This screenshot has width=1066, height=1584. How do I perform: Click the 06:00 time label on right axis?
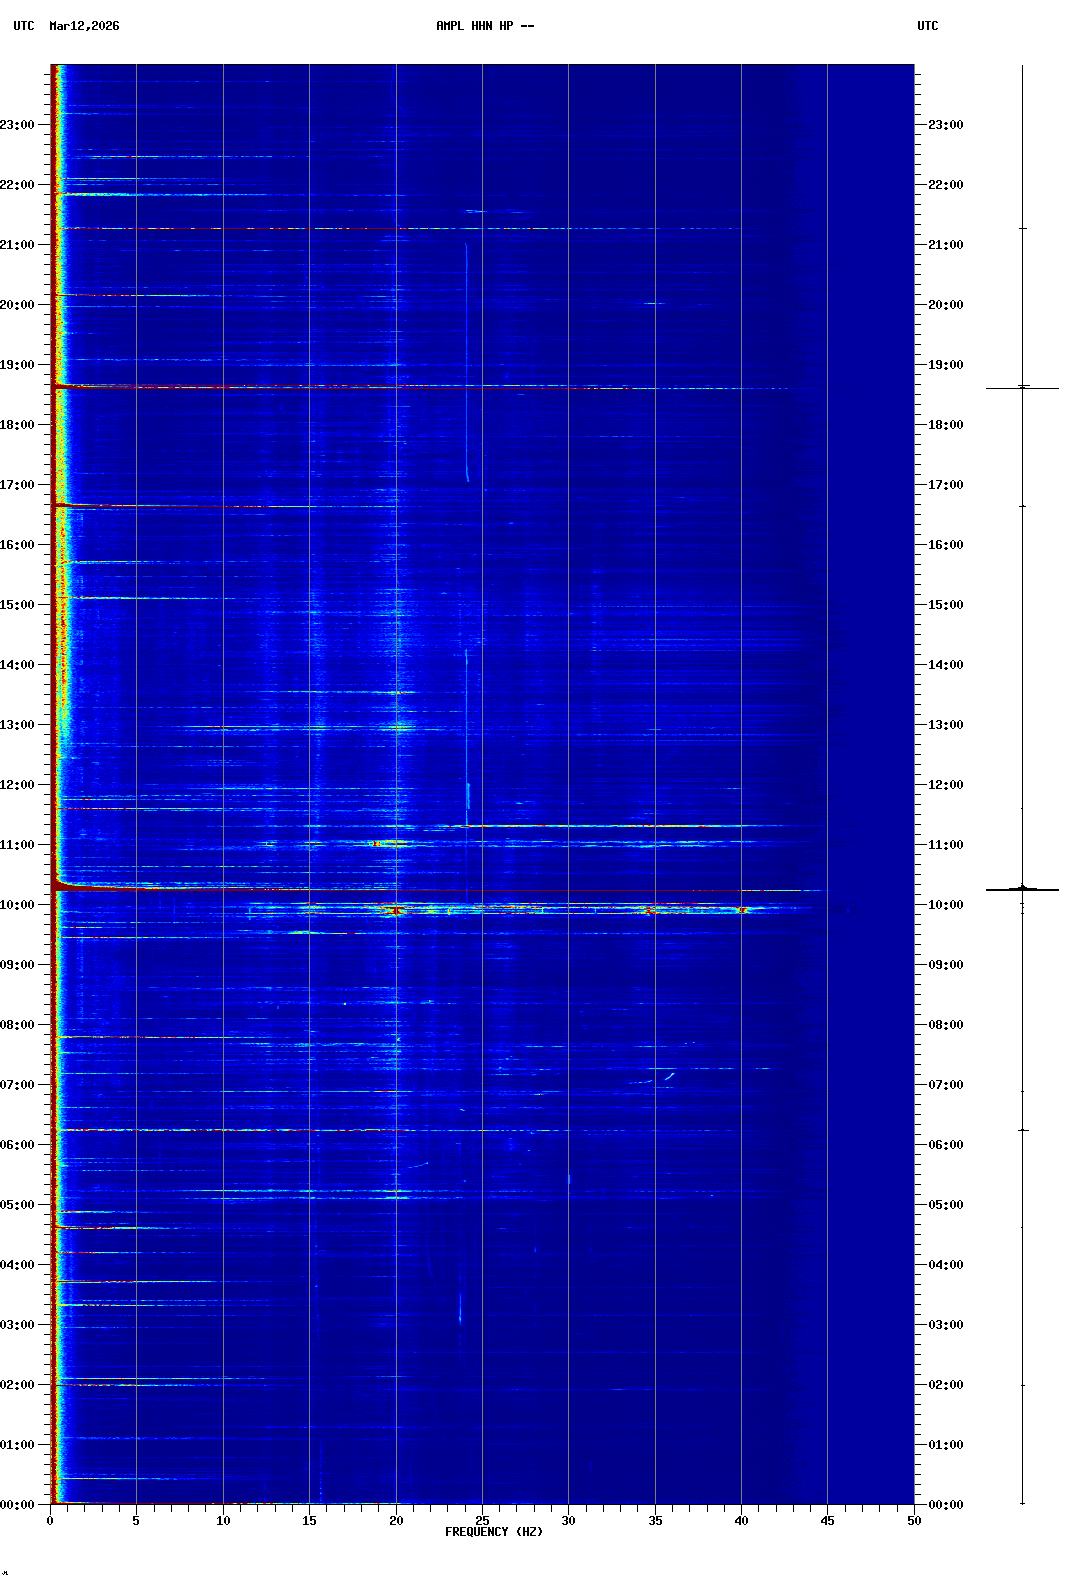coord(945,1145)
